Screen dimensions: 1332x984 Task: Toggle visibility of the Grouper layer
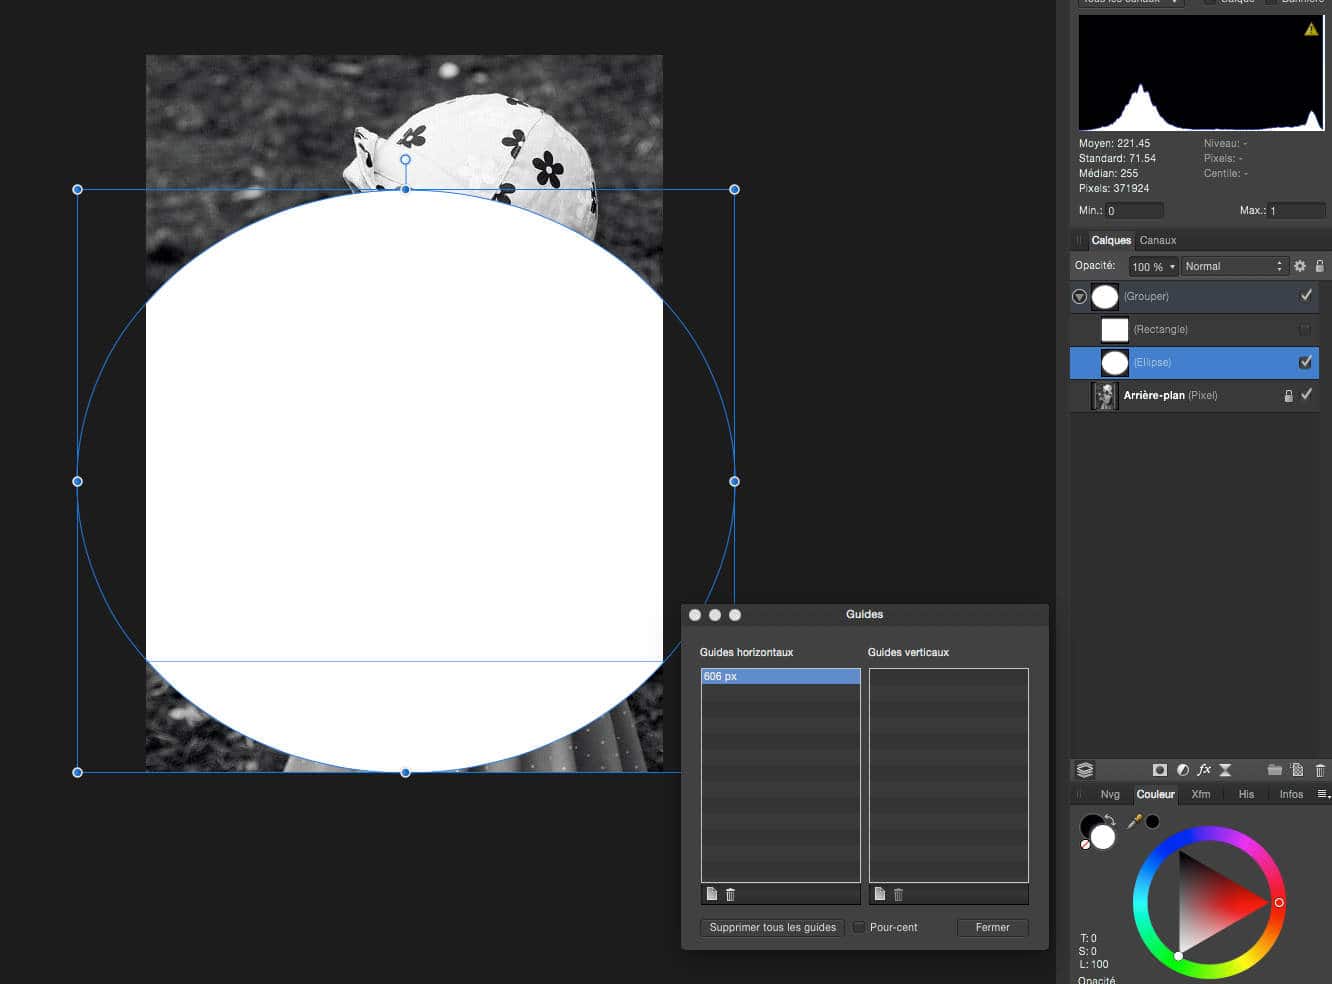tap(1305, 295)
